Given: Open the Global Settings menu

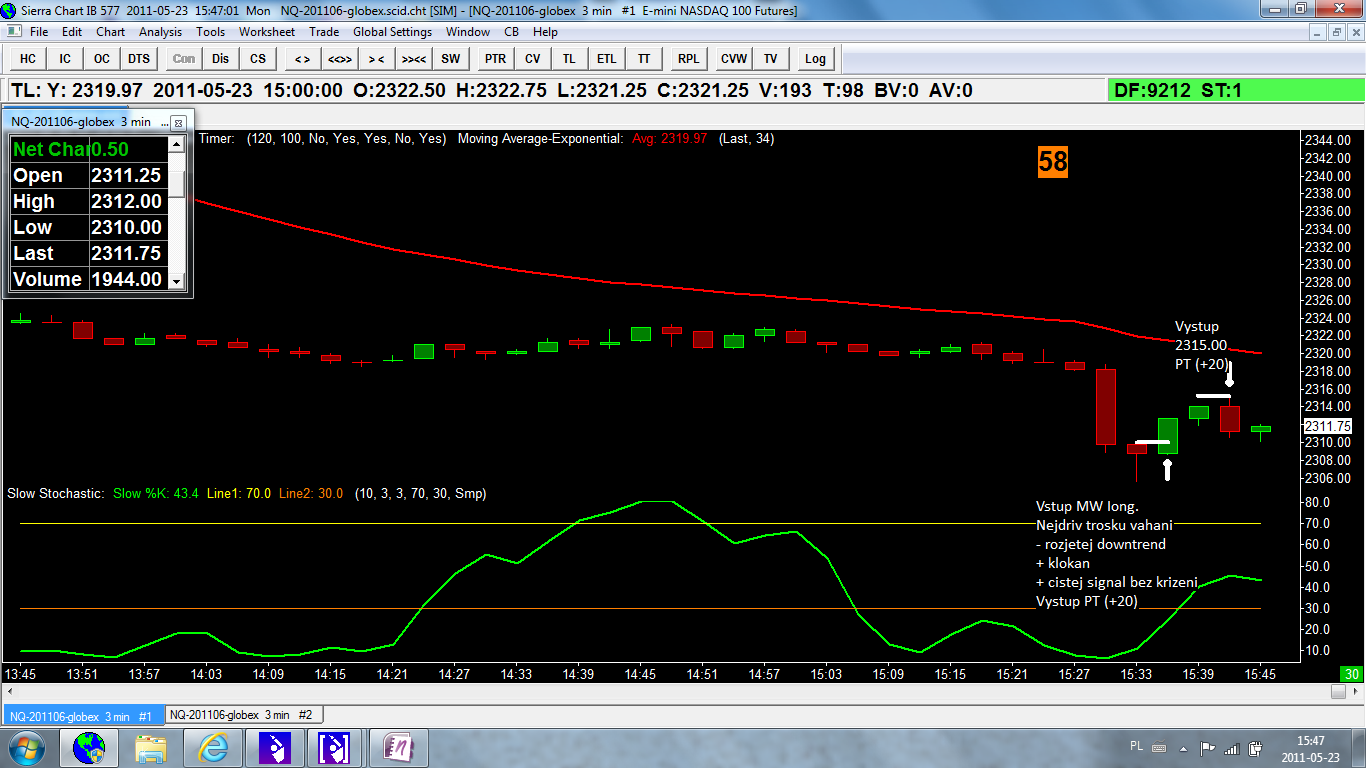Looking at the screenshot, I should coord(392,32).
